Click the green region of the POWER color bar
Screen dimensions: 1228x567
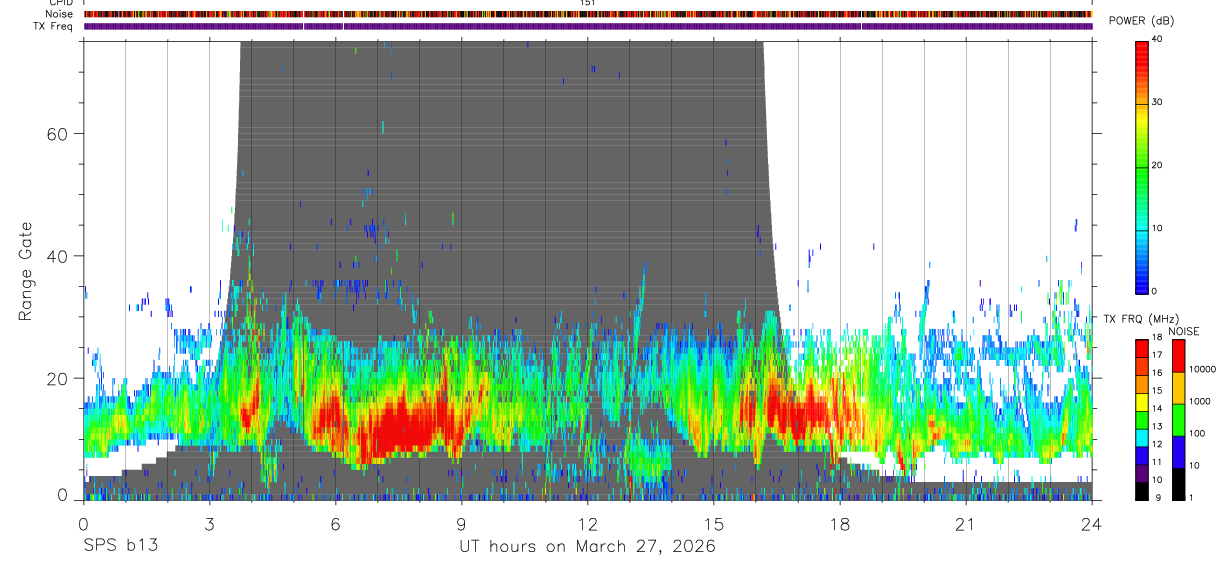point(1142,175)
